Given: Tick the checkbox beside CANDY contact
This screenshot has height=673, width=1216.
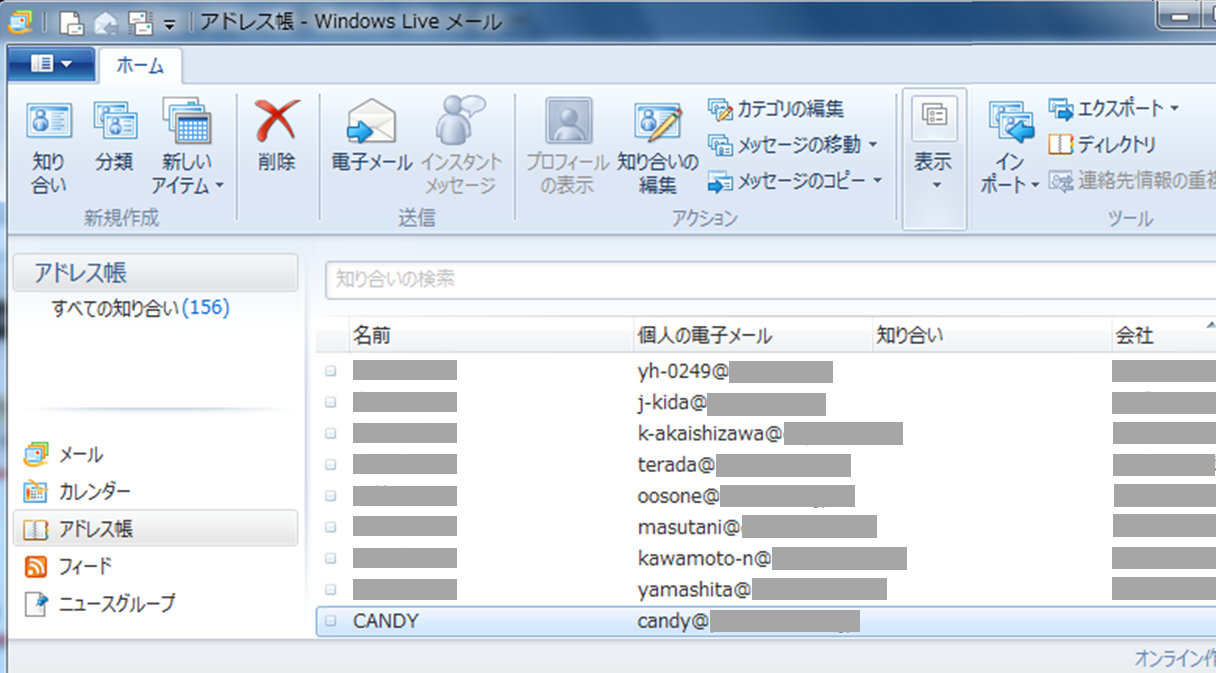Looking at the screenshot, I should 331,621.
